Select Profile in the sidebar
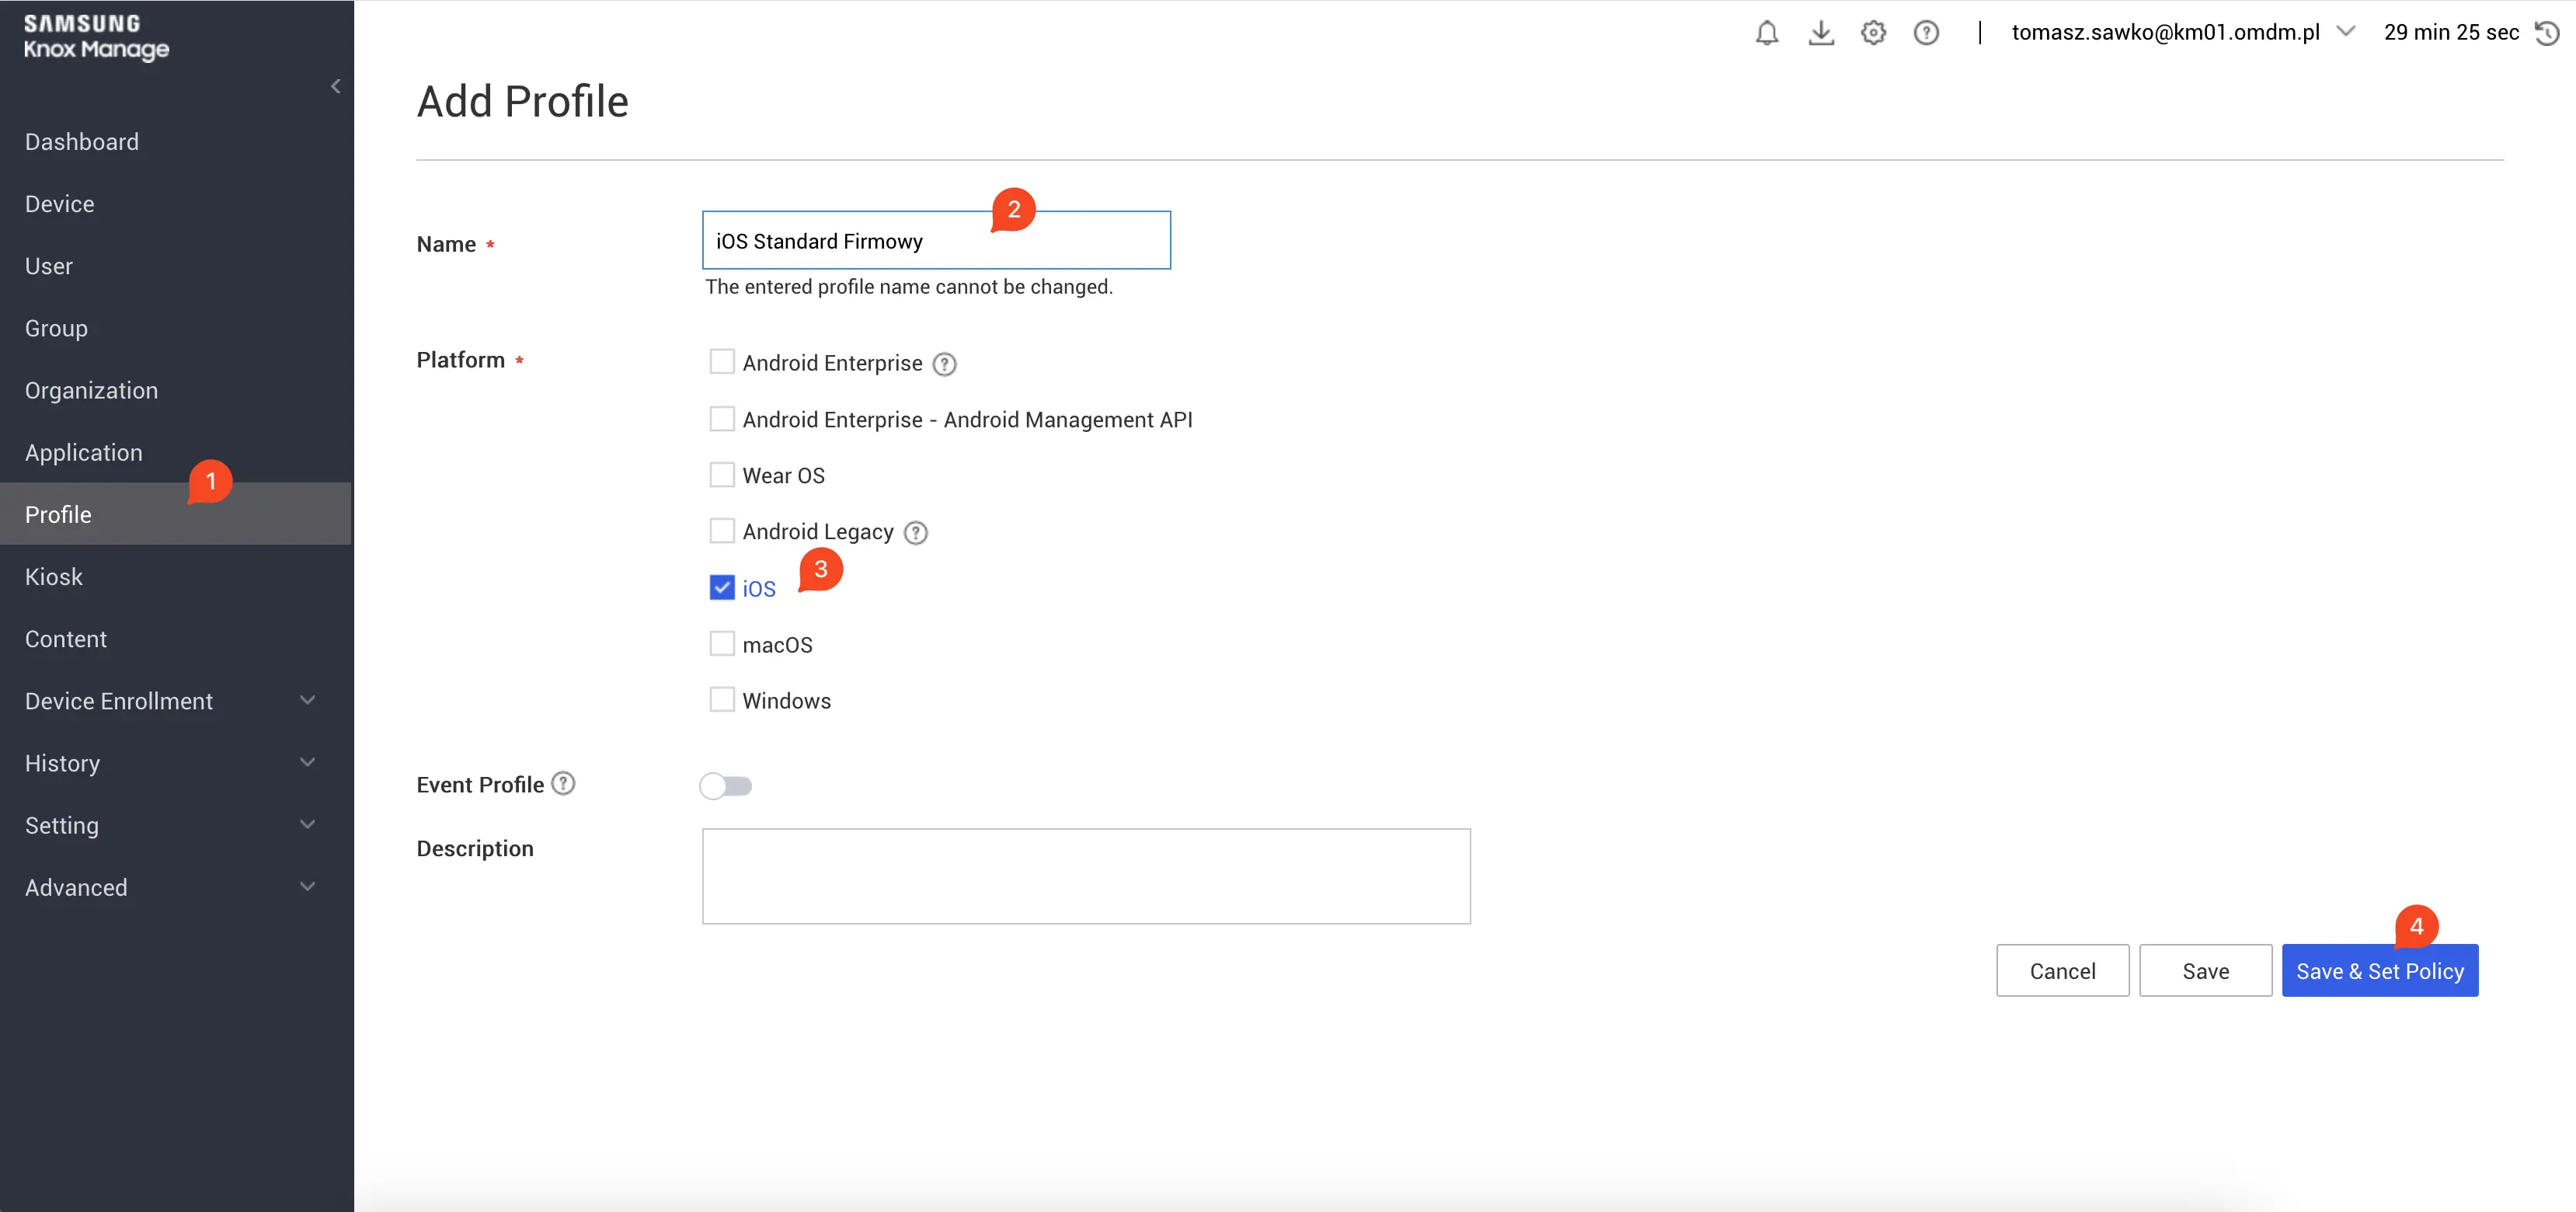Viewport: 2576px width, 1212px height. 176,514
